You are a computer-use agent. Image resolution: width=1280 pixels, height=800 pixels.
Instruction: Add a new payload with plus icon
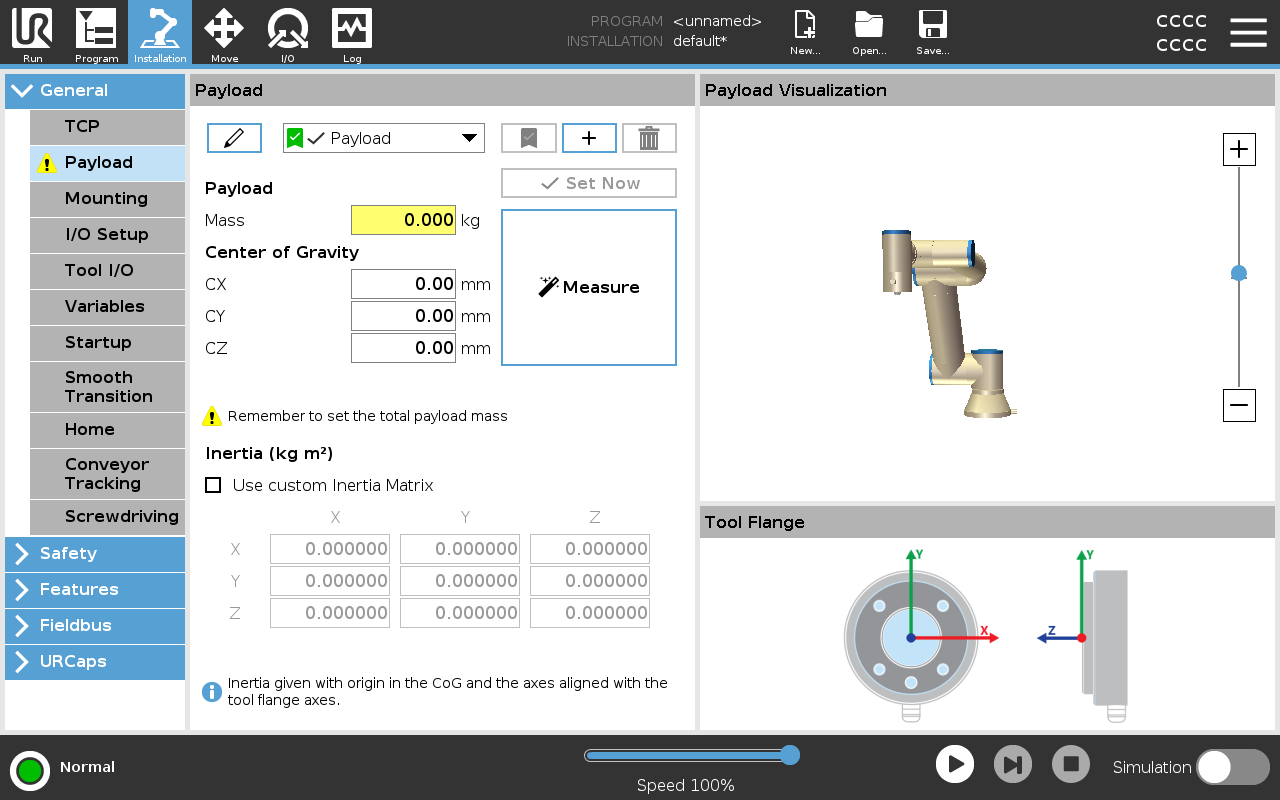click(589, 138)
